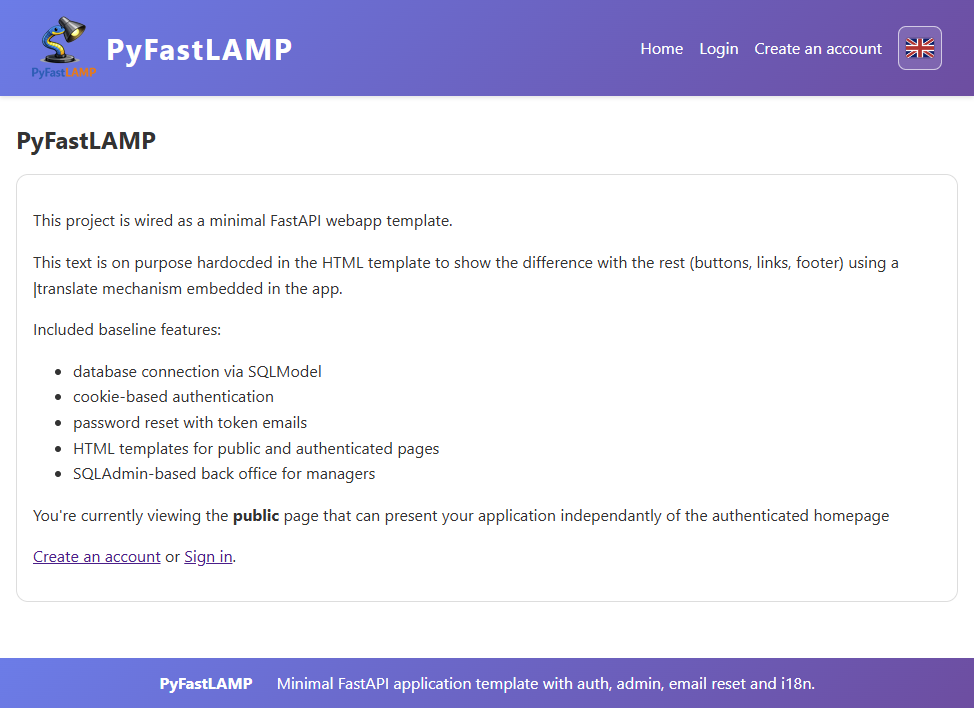Click the Included baseline features text
Viewport: 974px width, 708px height.
tap(127, 330)
